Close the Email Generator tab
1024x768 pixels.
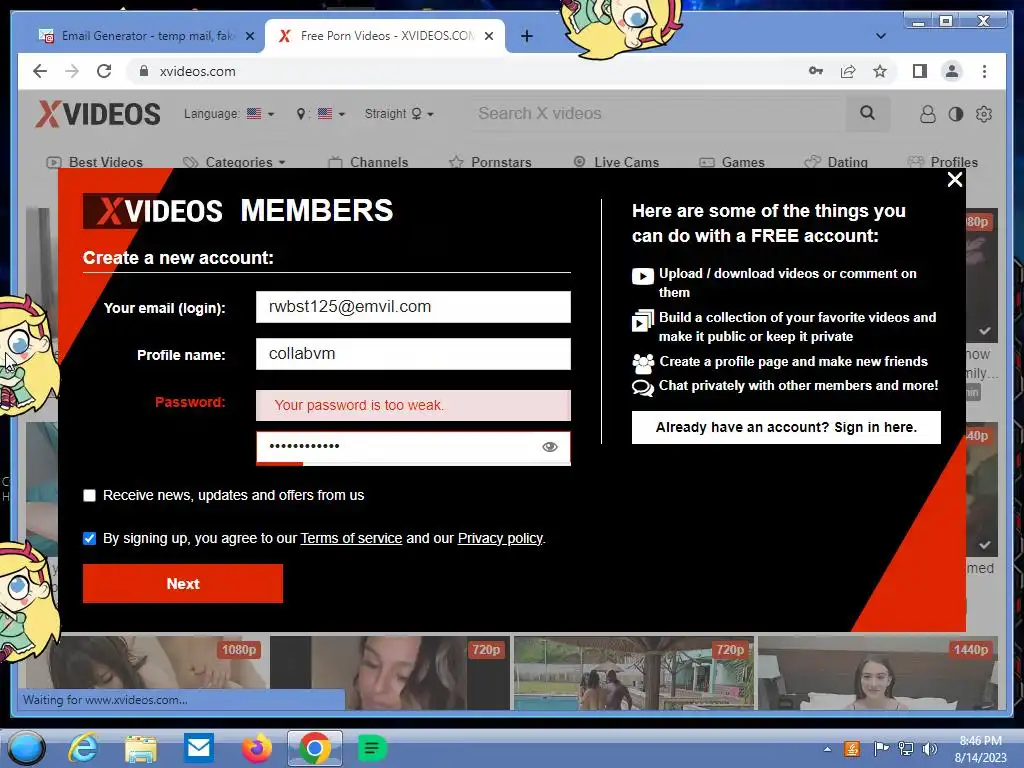tap(249, 36)
